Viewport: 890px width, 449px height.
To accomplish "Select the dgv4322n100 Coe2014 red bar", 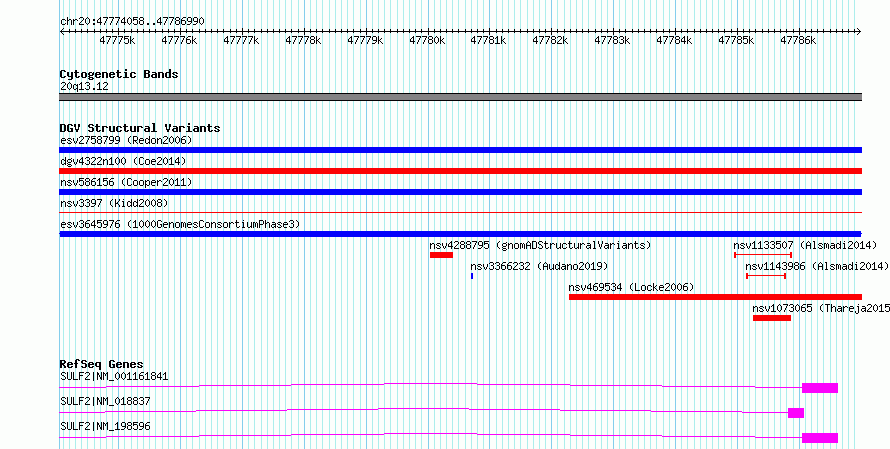I will (x=460, y=171).
